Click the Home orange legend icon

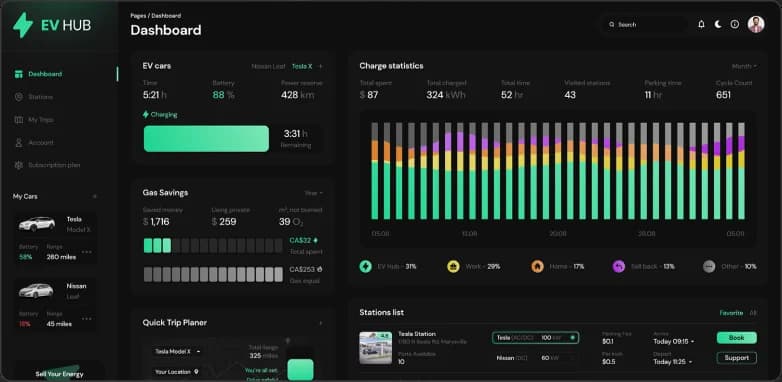click(x=537, y=266)
